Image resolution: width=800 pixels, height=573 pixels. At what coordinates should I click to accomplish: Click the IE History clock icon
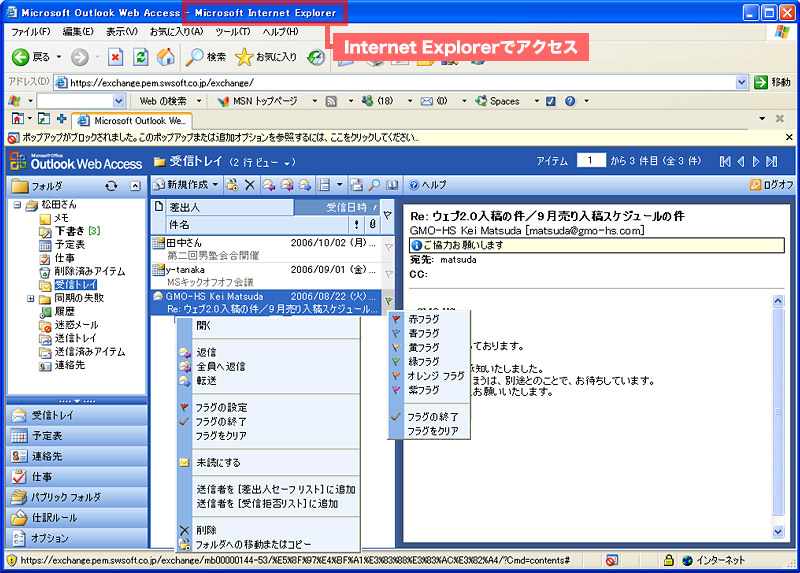point(316,57)
